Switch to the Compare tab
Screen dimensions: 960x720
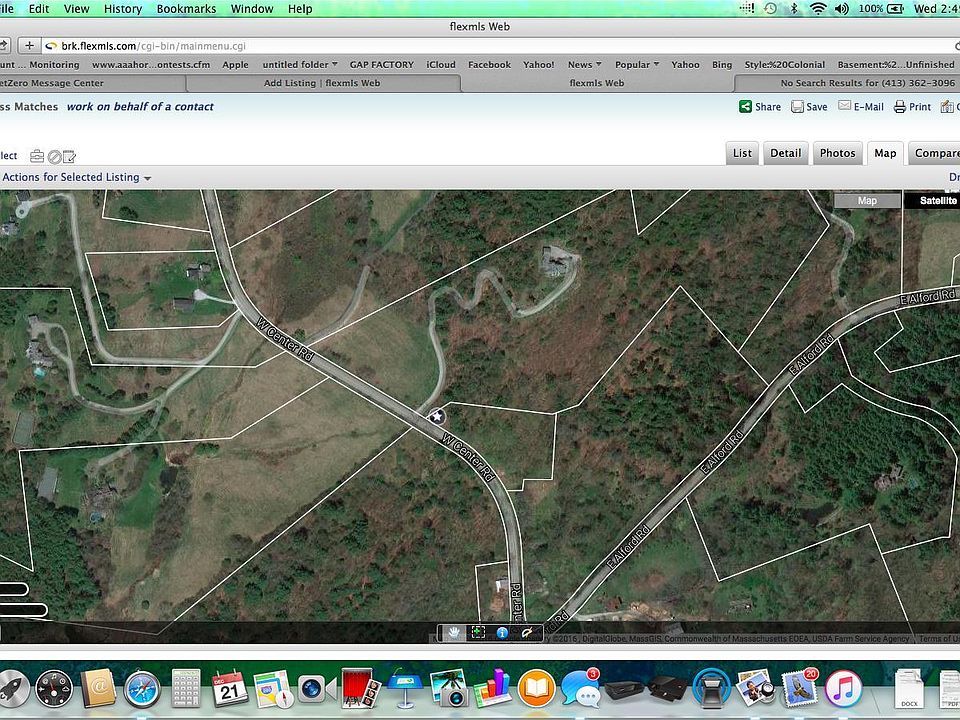point(934,153)
